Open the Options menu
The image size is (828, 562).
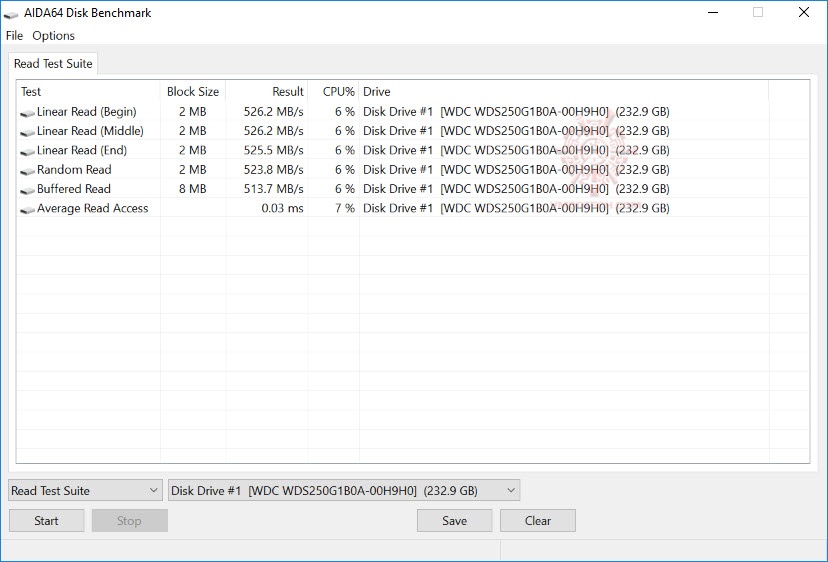coord(53,35)
